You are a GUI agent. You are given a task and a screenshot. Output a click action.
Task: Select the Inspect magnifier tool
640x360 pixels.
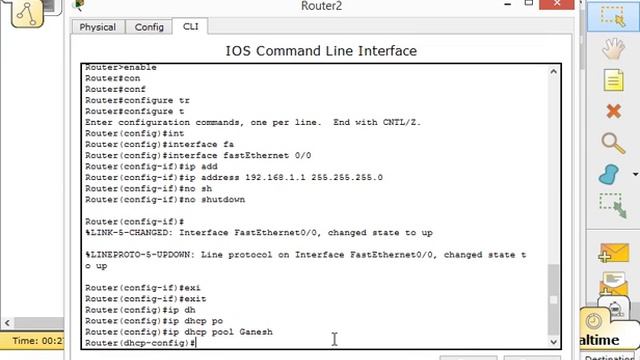click(x=613, y=143)
